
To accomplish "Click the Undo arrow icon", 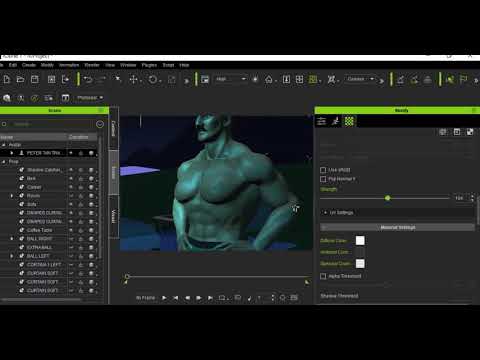I will [x=88, y=79].
